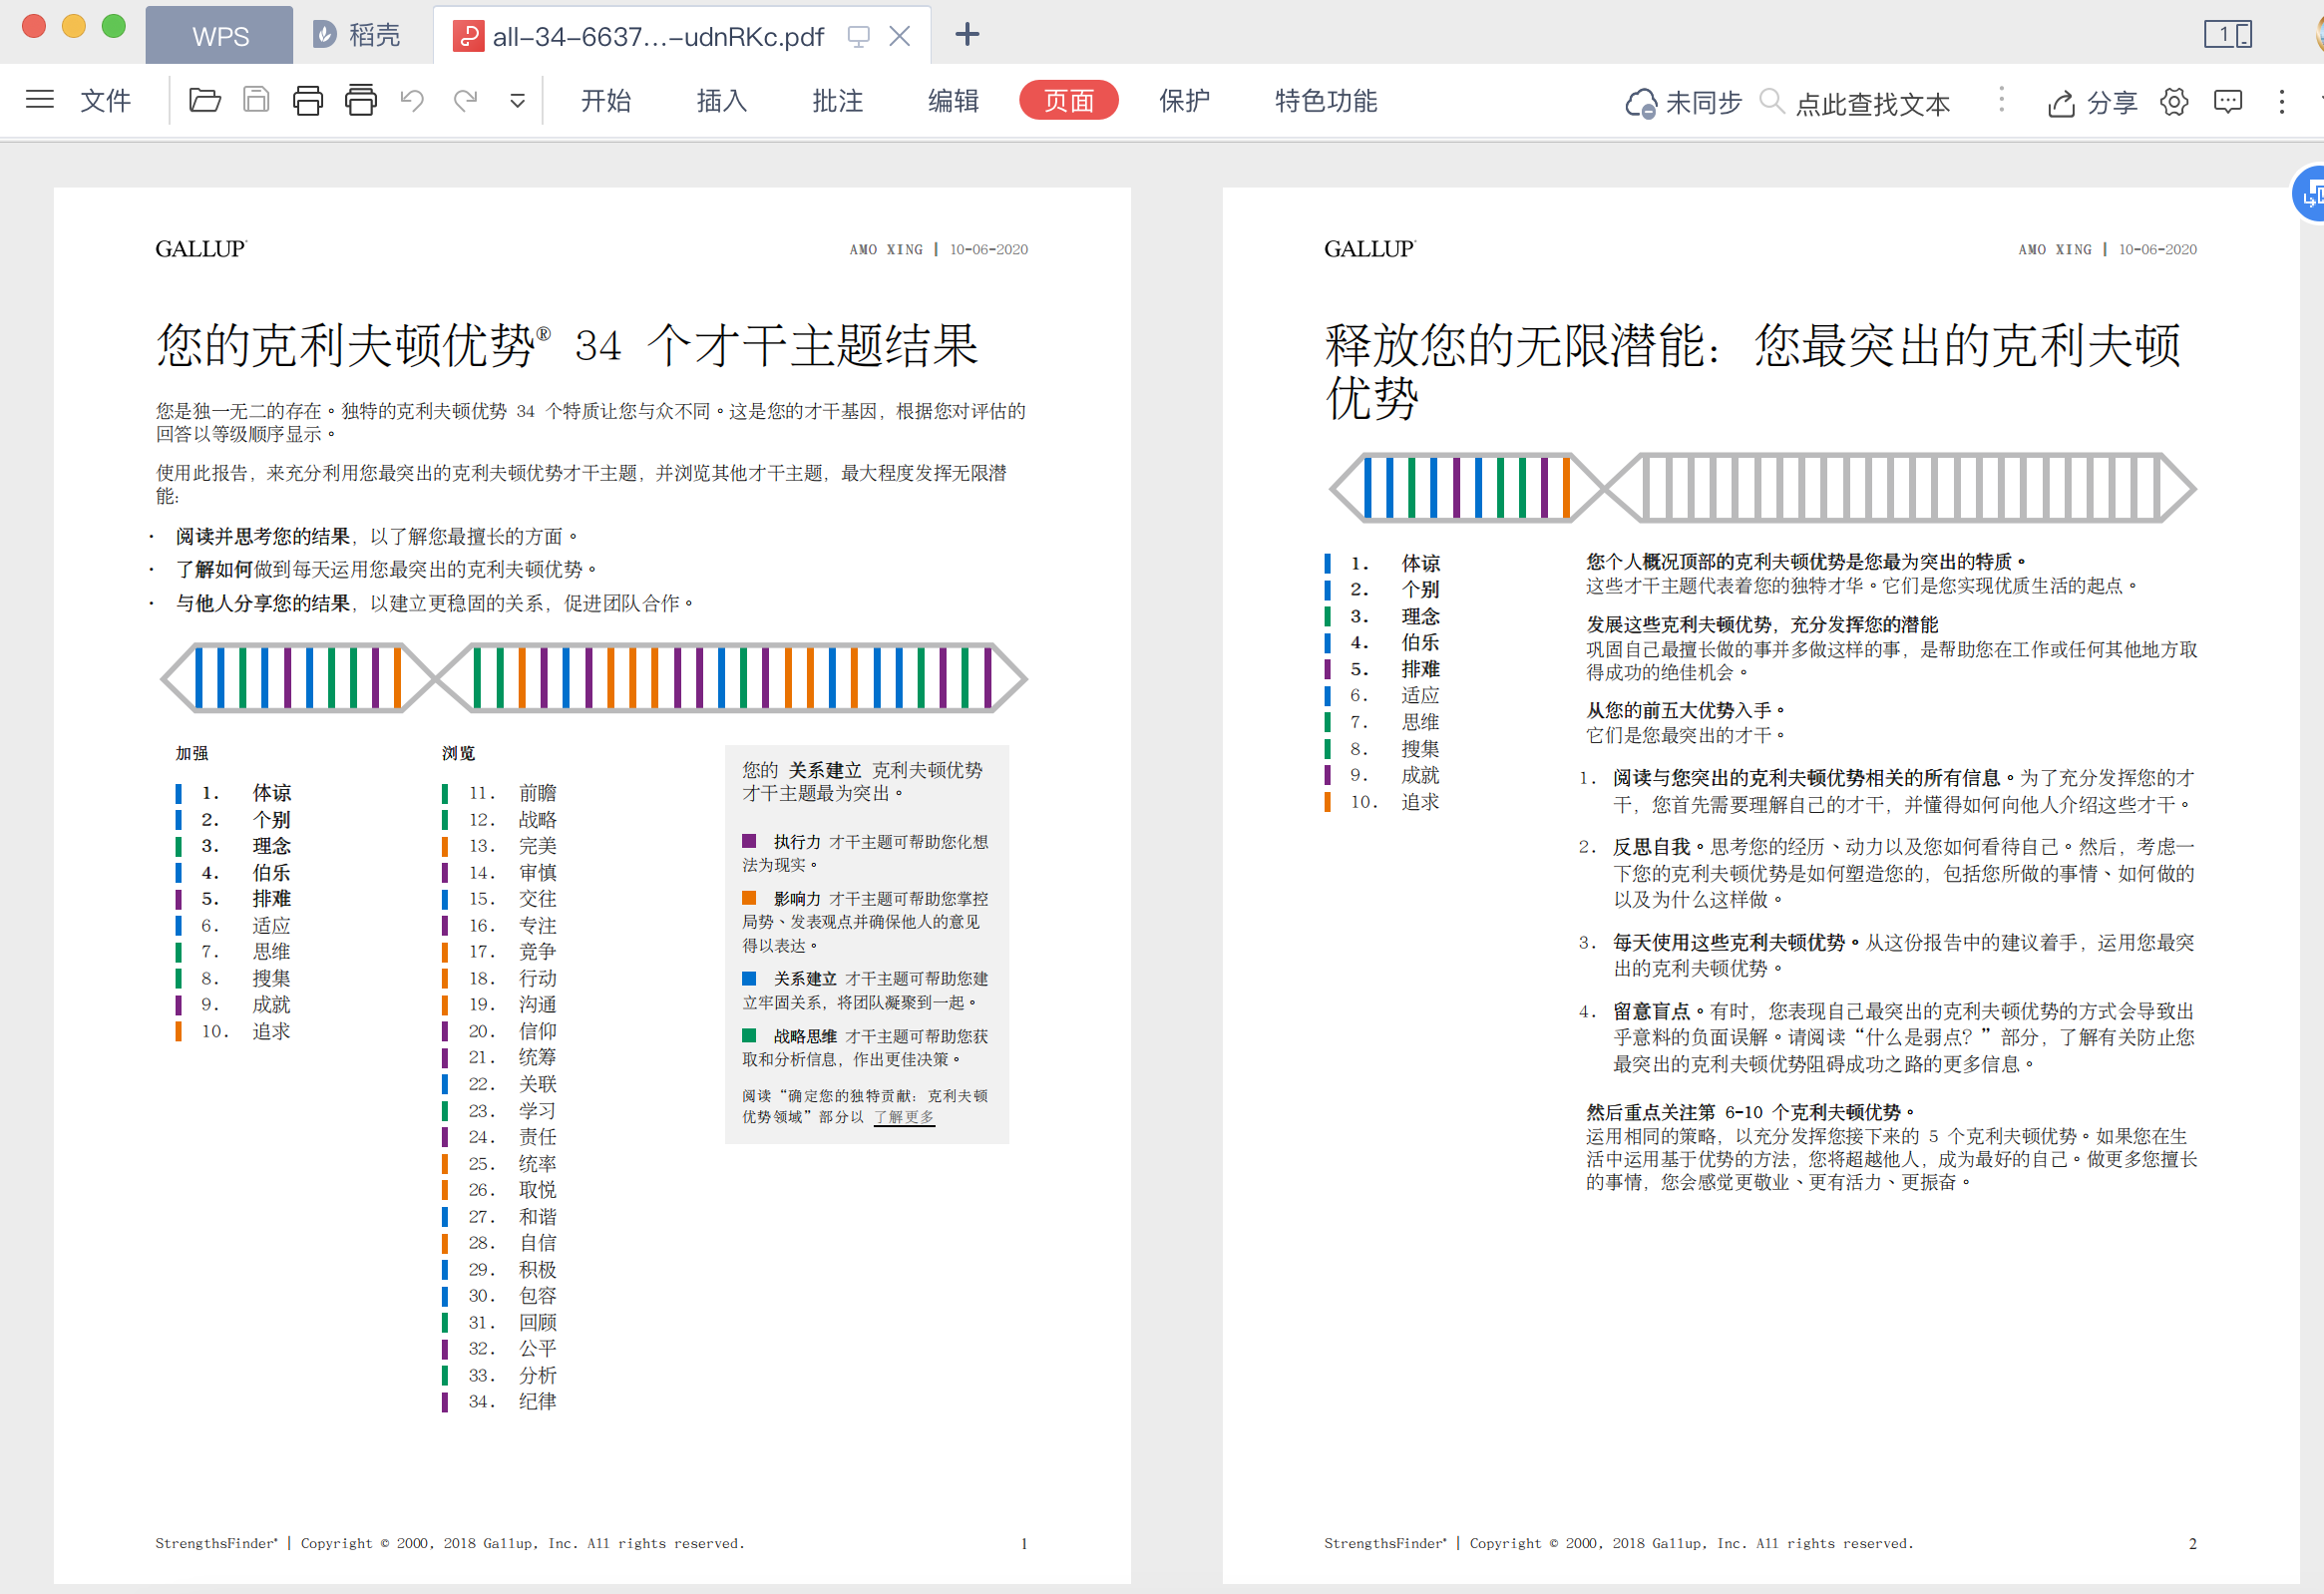Switch to the 插入 tab
Screen dimensions: 2324x1594
pyautogui.click(x=721, y=101)
